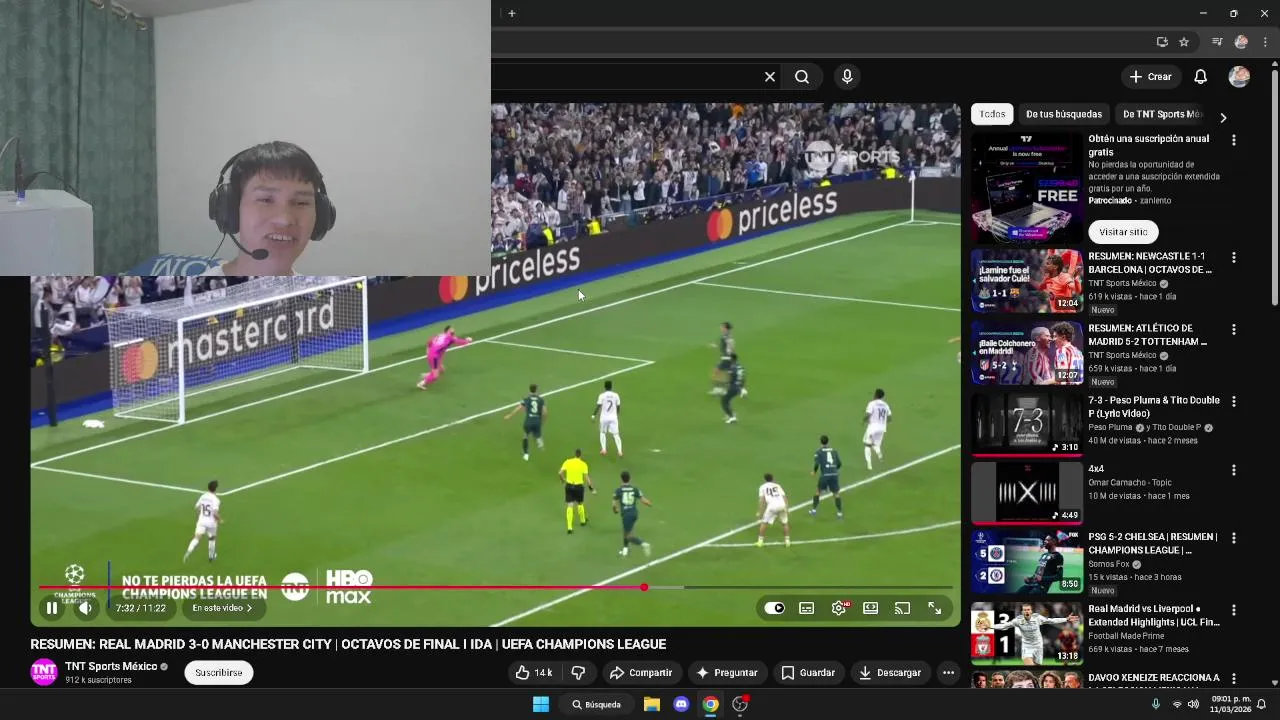Viewport: 1280px width, 720px height.
Task: Switch to theater mode view
Action: (x=871, y=608)
